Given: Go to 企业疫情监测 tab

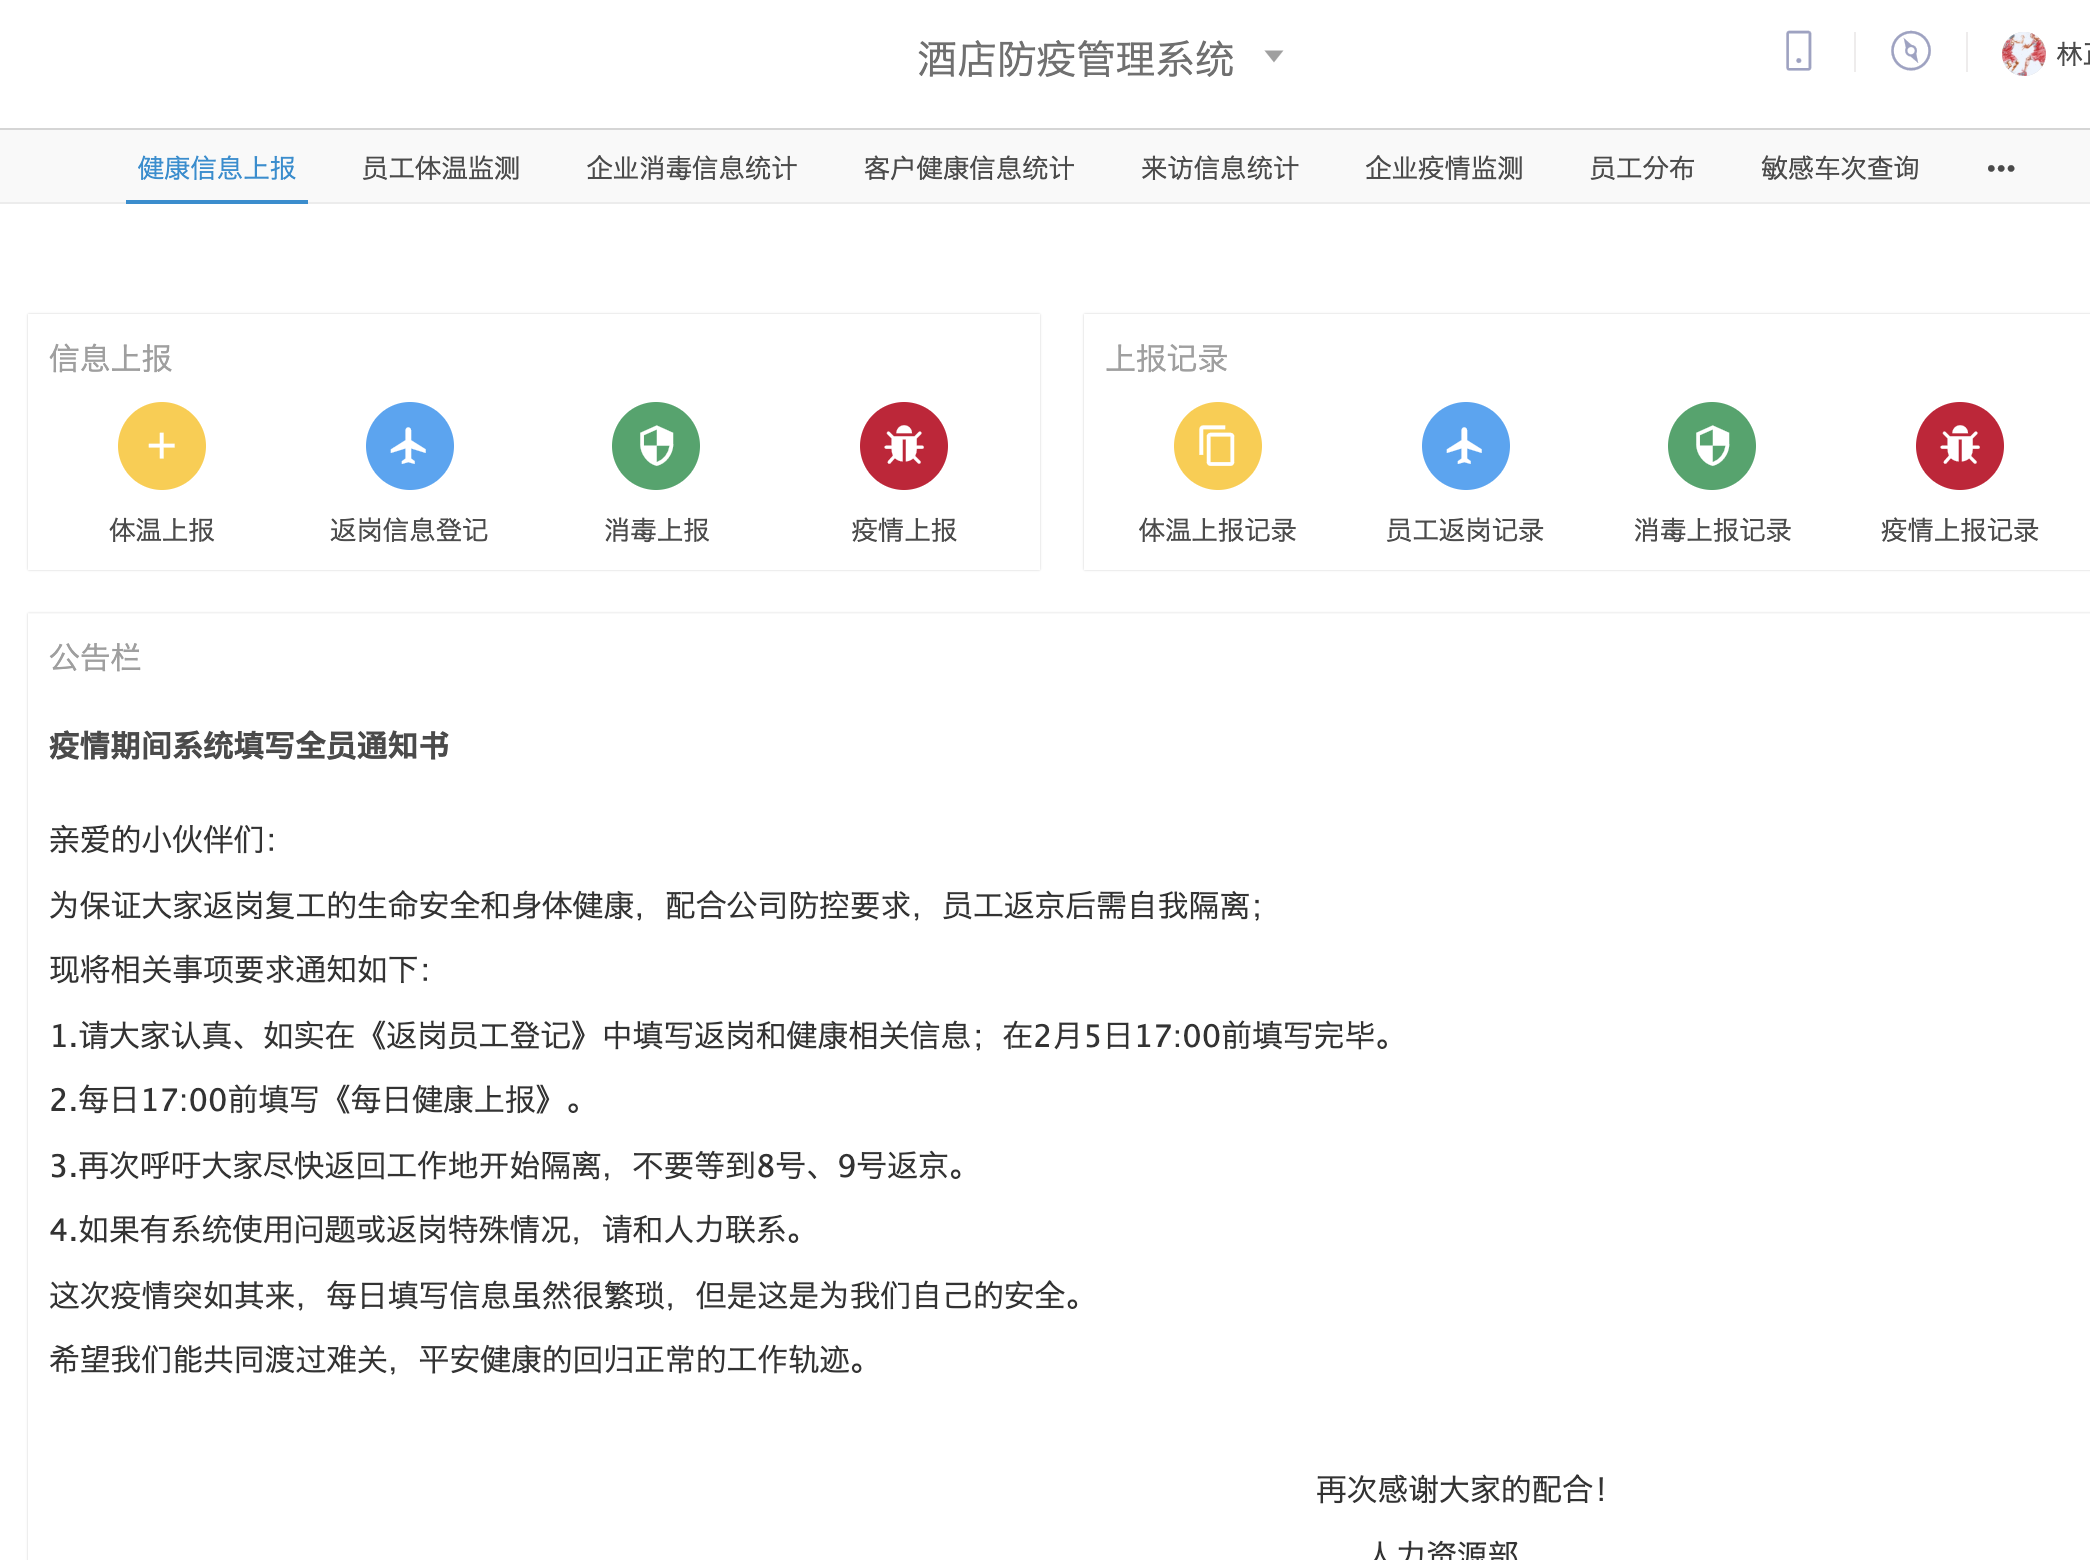Looking at the screenshot, I should click(x=1443, y=169).
